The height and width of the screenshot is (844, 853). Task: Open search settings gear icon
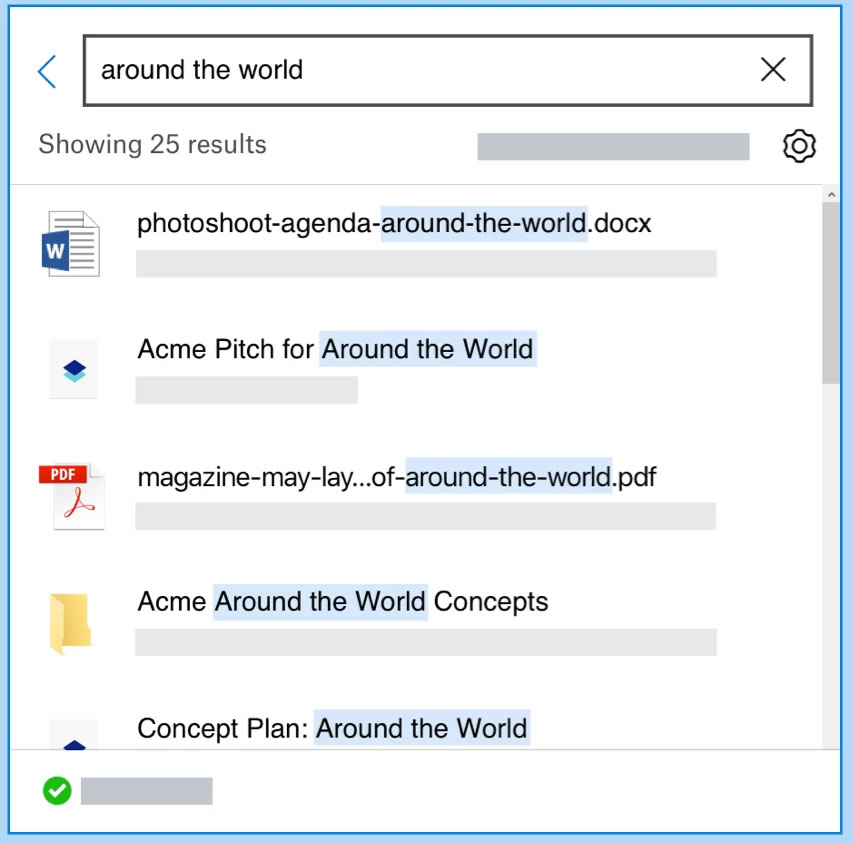click(799, 145)
